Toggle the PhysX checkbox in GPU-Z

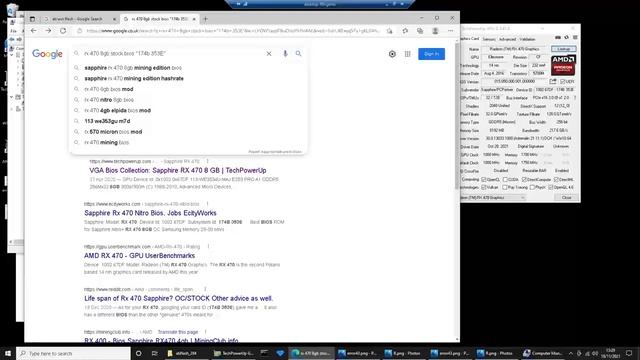coord(532,187)
